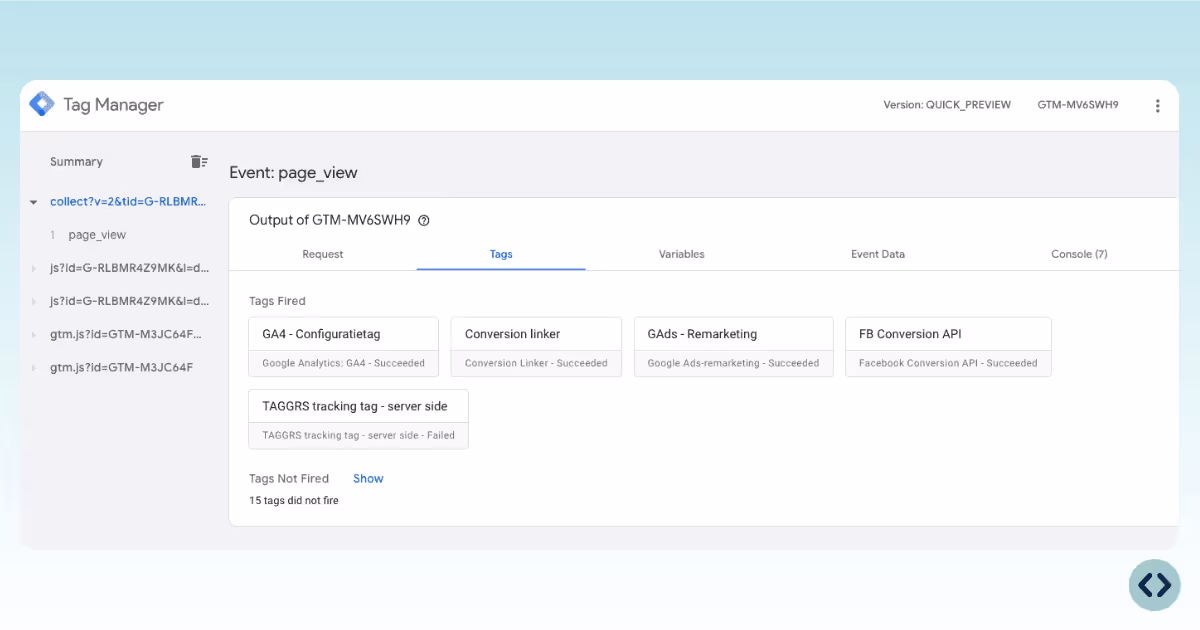
Task: Open the Variables tab
Action: (682, 254)
